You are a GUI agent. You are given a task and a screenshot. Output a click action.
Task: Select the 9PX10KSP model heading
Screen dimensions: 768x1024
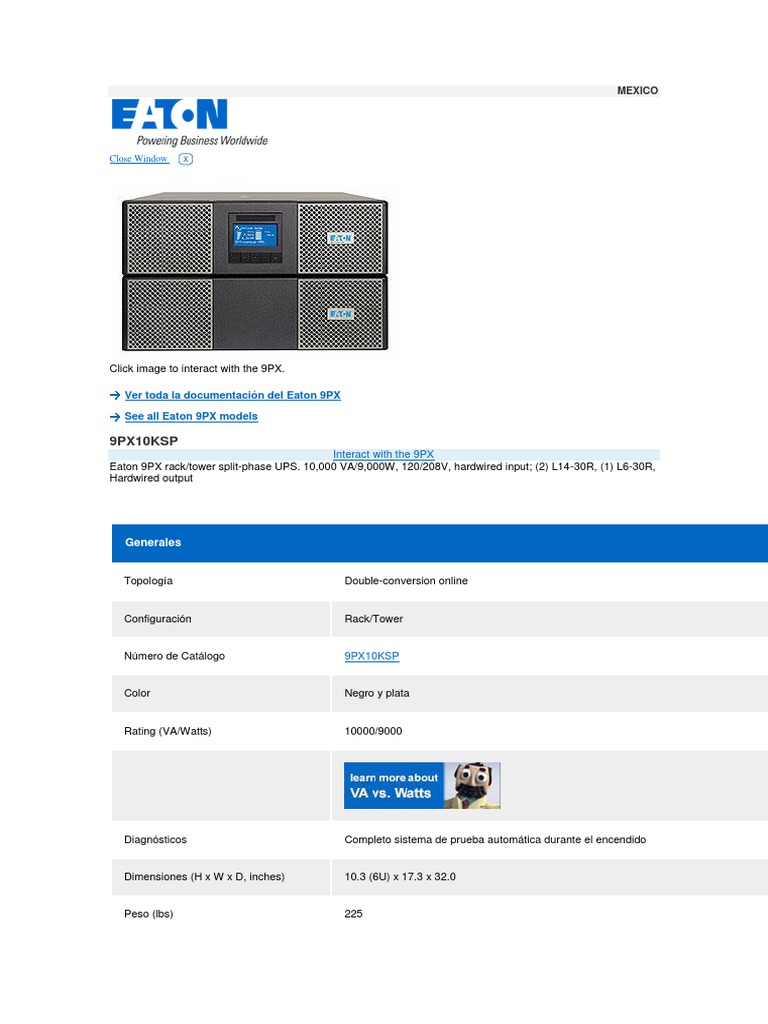tap(144, 441)
